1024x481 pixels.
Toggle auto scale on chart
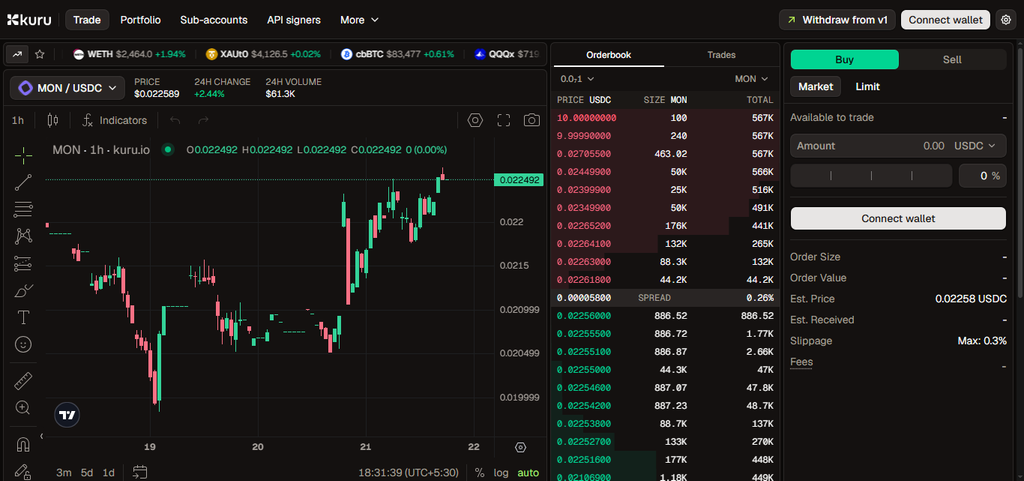[x=528, y=472]
